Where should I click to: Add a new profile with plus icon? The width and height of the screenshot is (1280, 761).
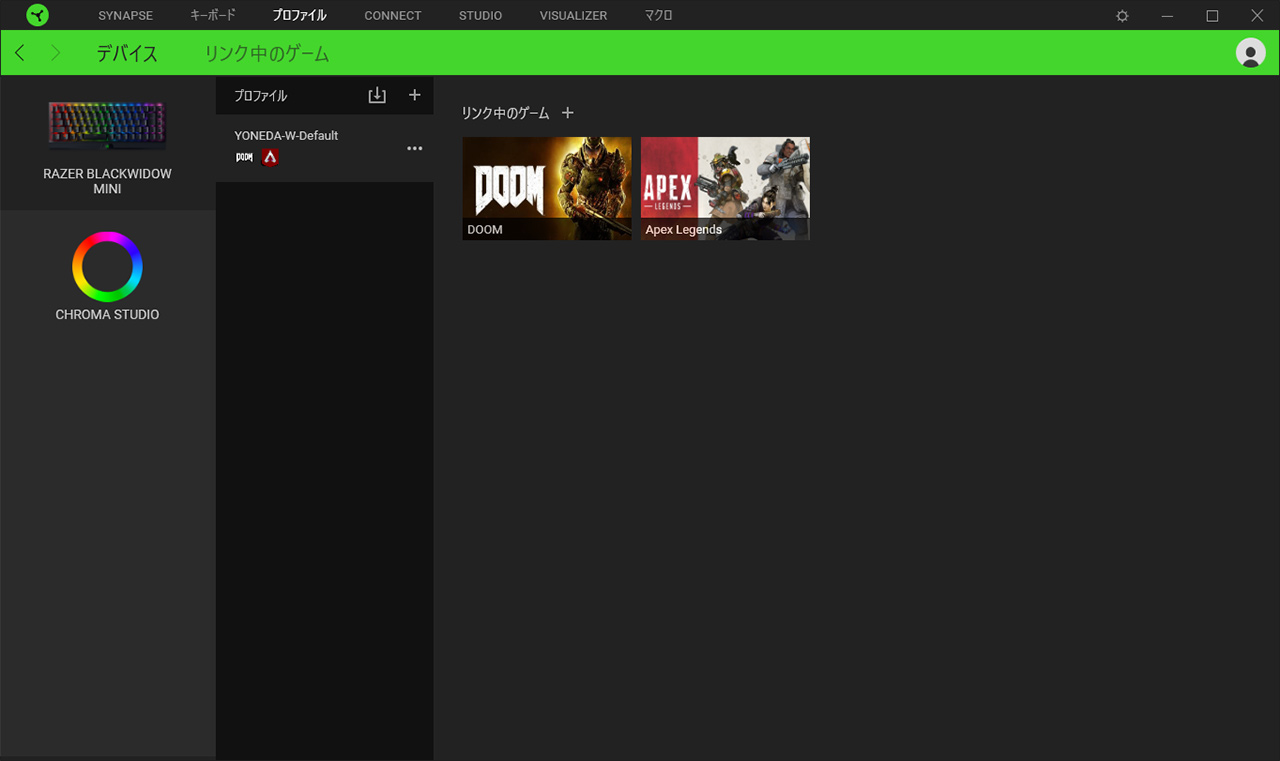tap(415, 95)
